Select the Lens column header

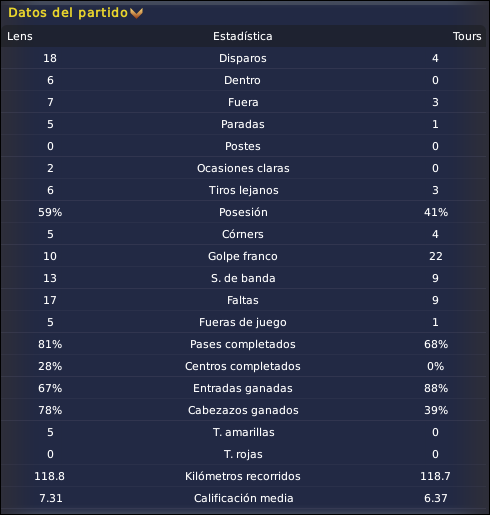point(20,36)
